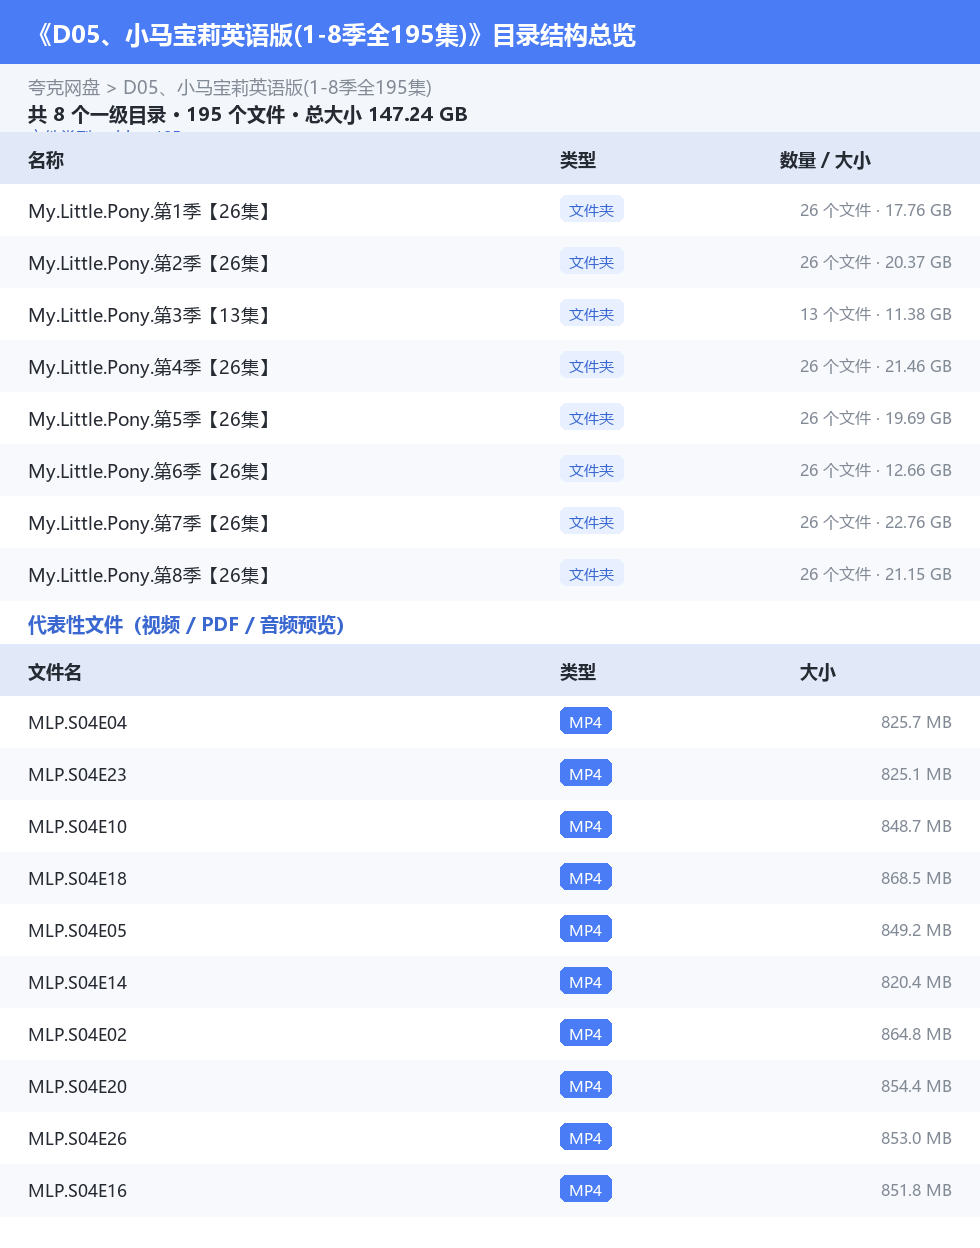Select file name MLP.S04E02

(x=78, y=1035)
